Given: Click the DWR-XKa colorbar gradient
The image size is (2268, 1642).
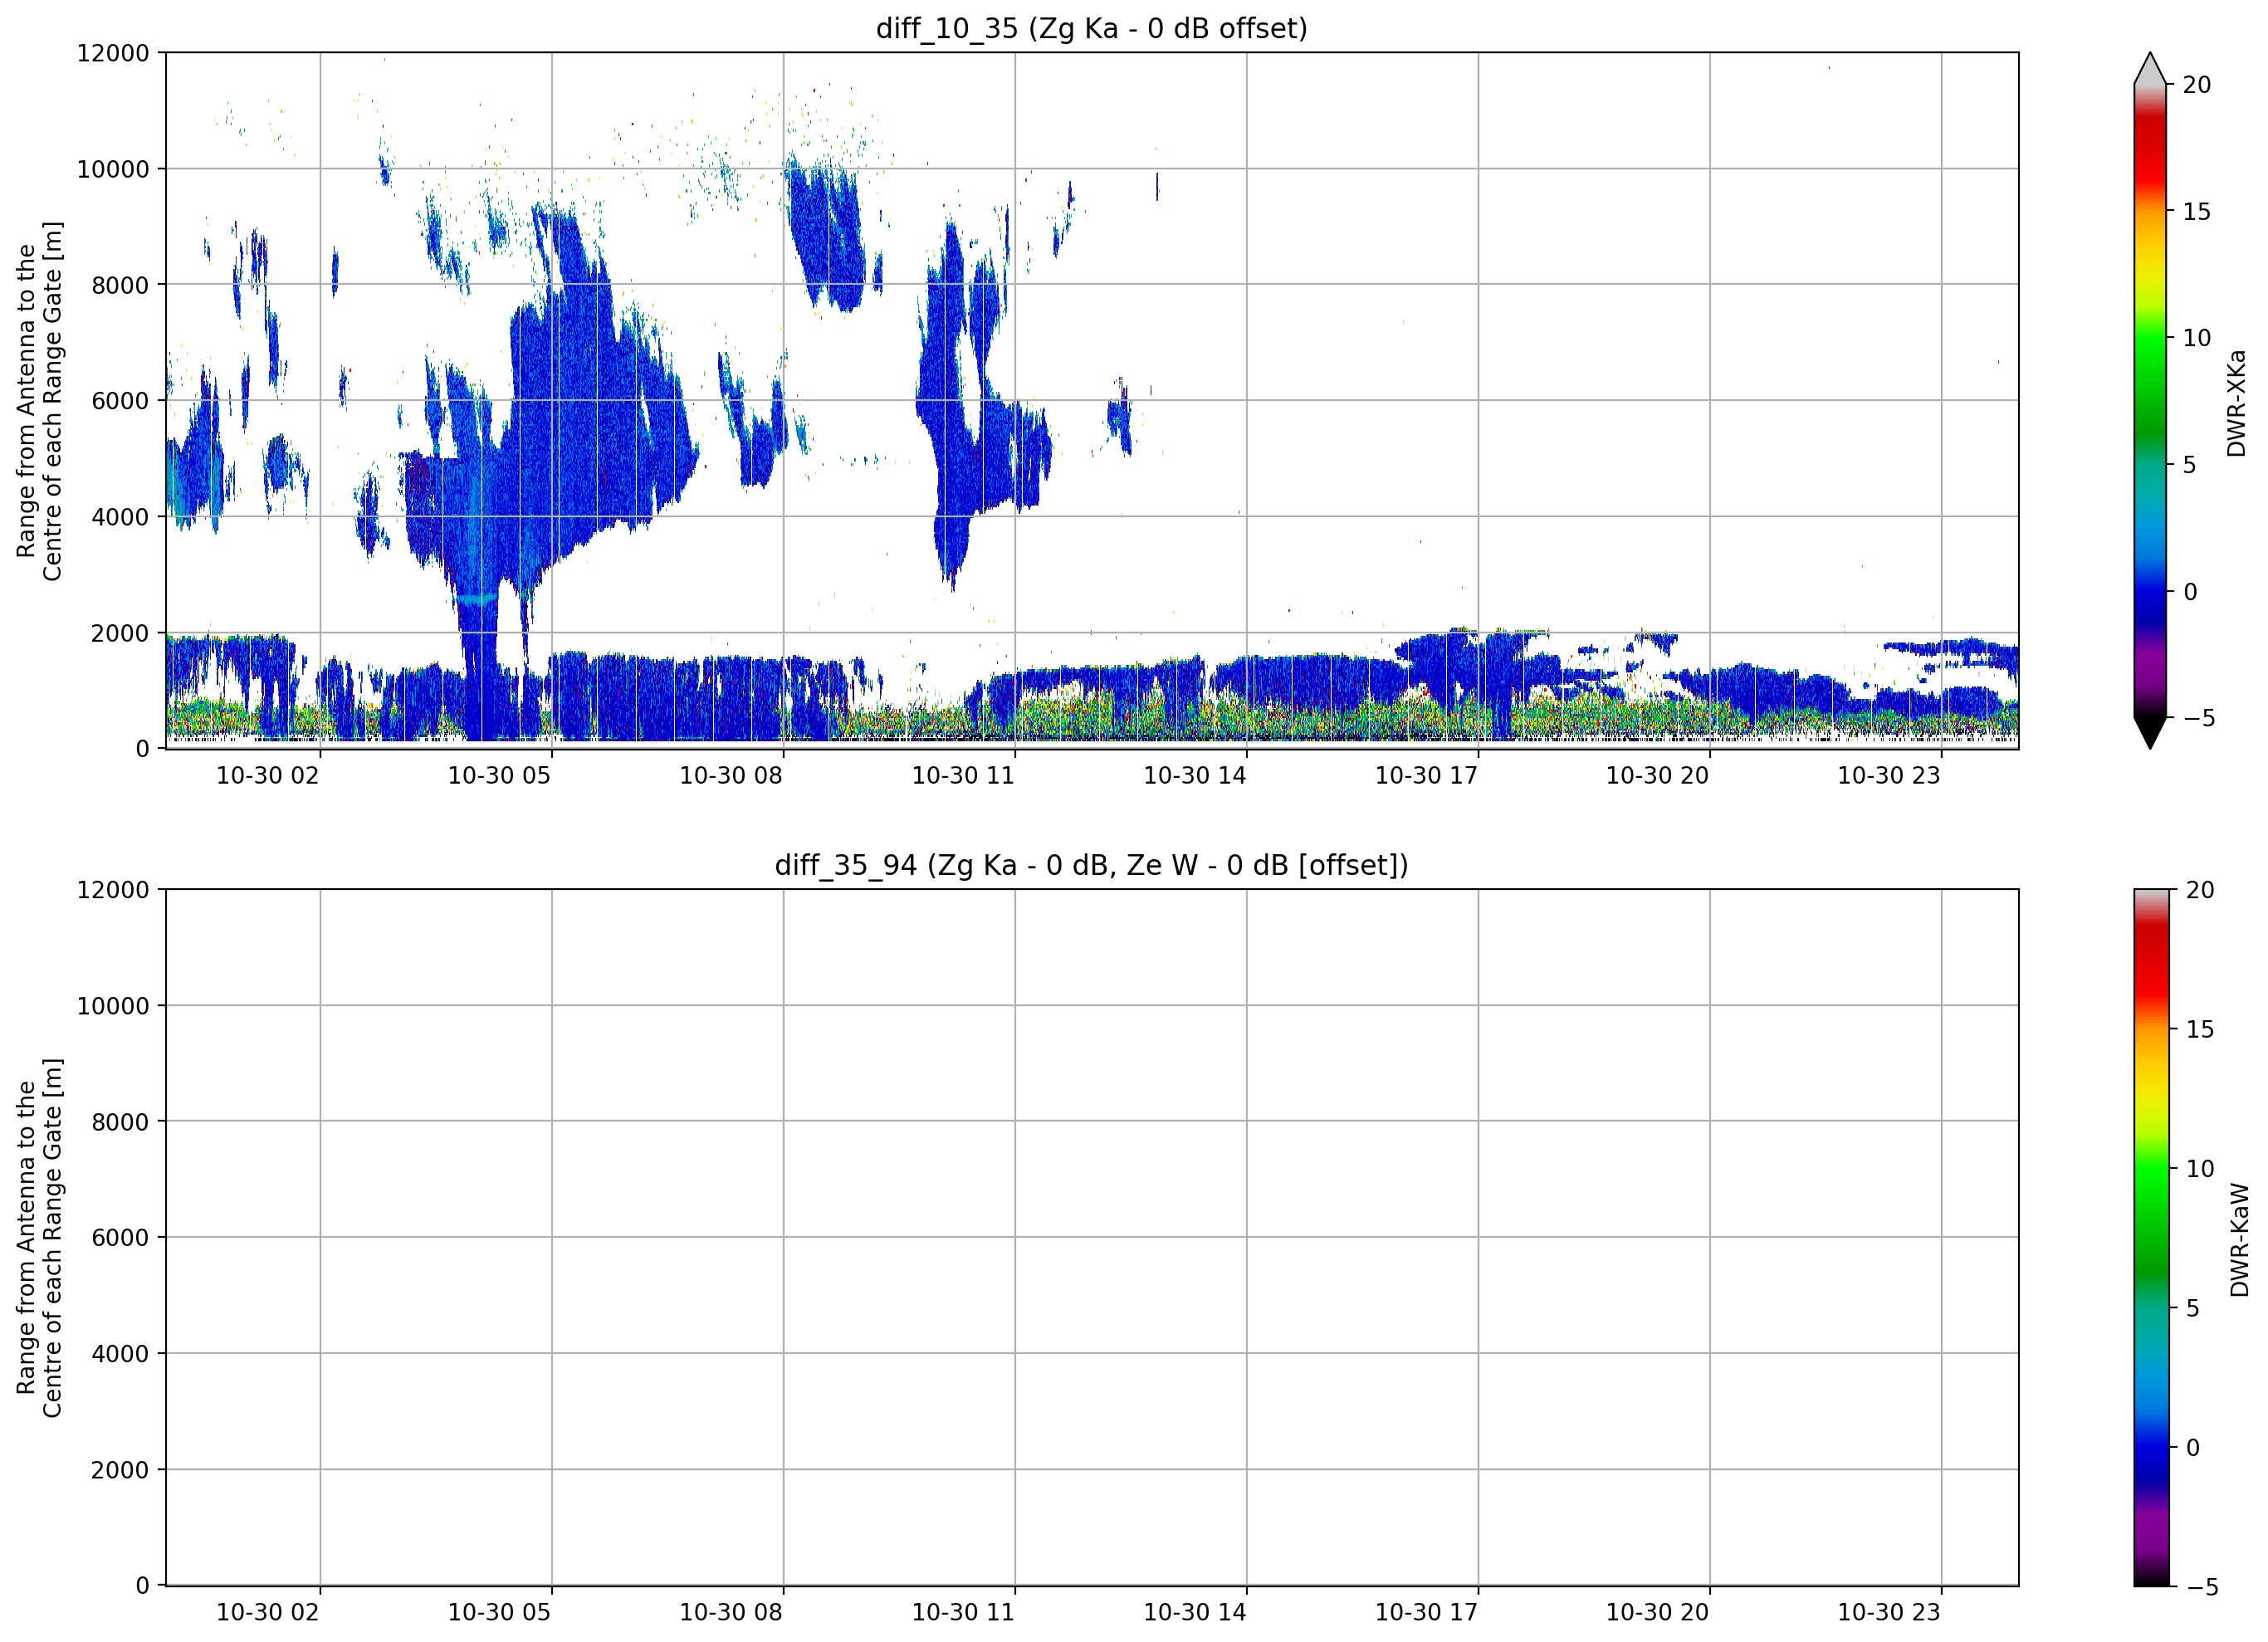Looking at the screenshot, I should click(x=2150, y=400).
